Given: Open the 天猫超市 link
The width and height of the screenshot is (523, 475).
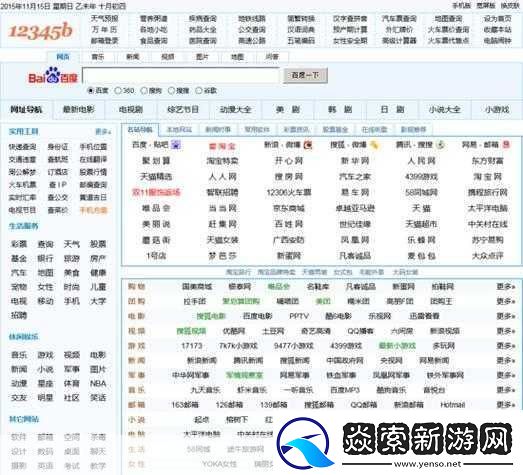Looking at the screenshot, I should click(421, 224).
